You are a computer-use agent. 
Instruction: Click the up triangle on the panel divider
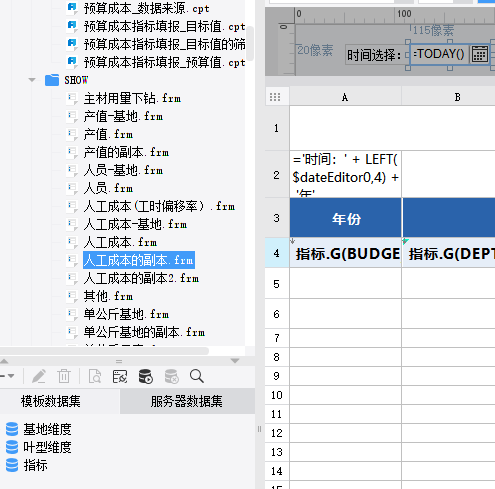(x=4, y=361)
